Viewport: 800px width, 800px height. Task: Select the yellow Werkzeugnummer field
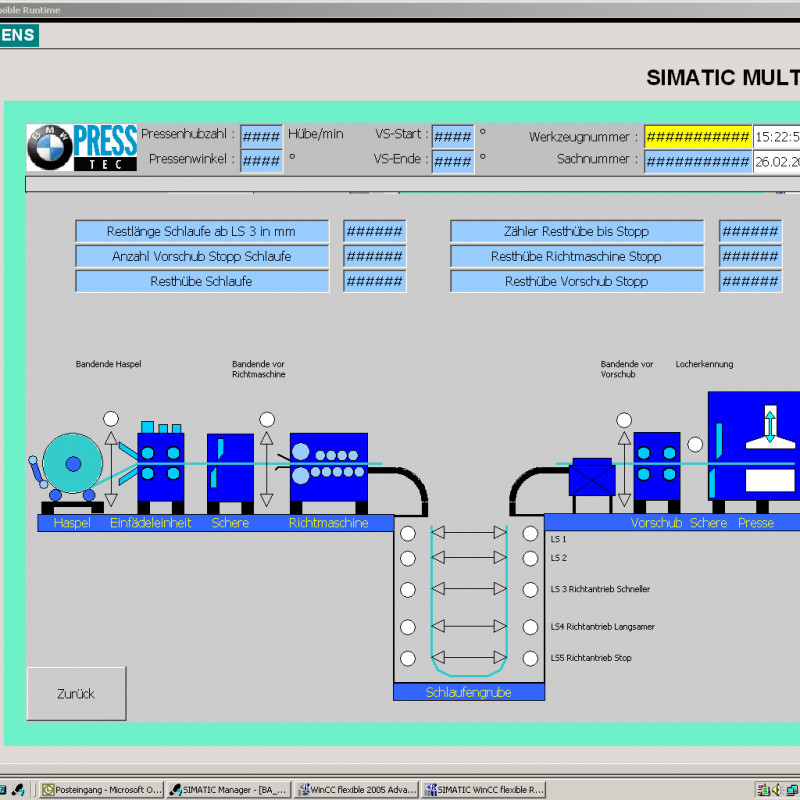coord(697,136)
